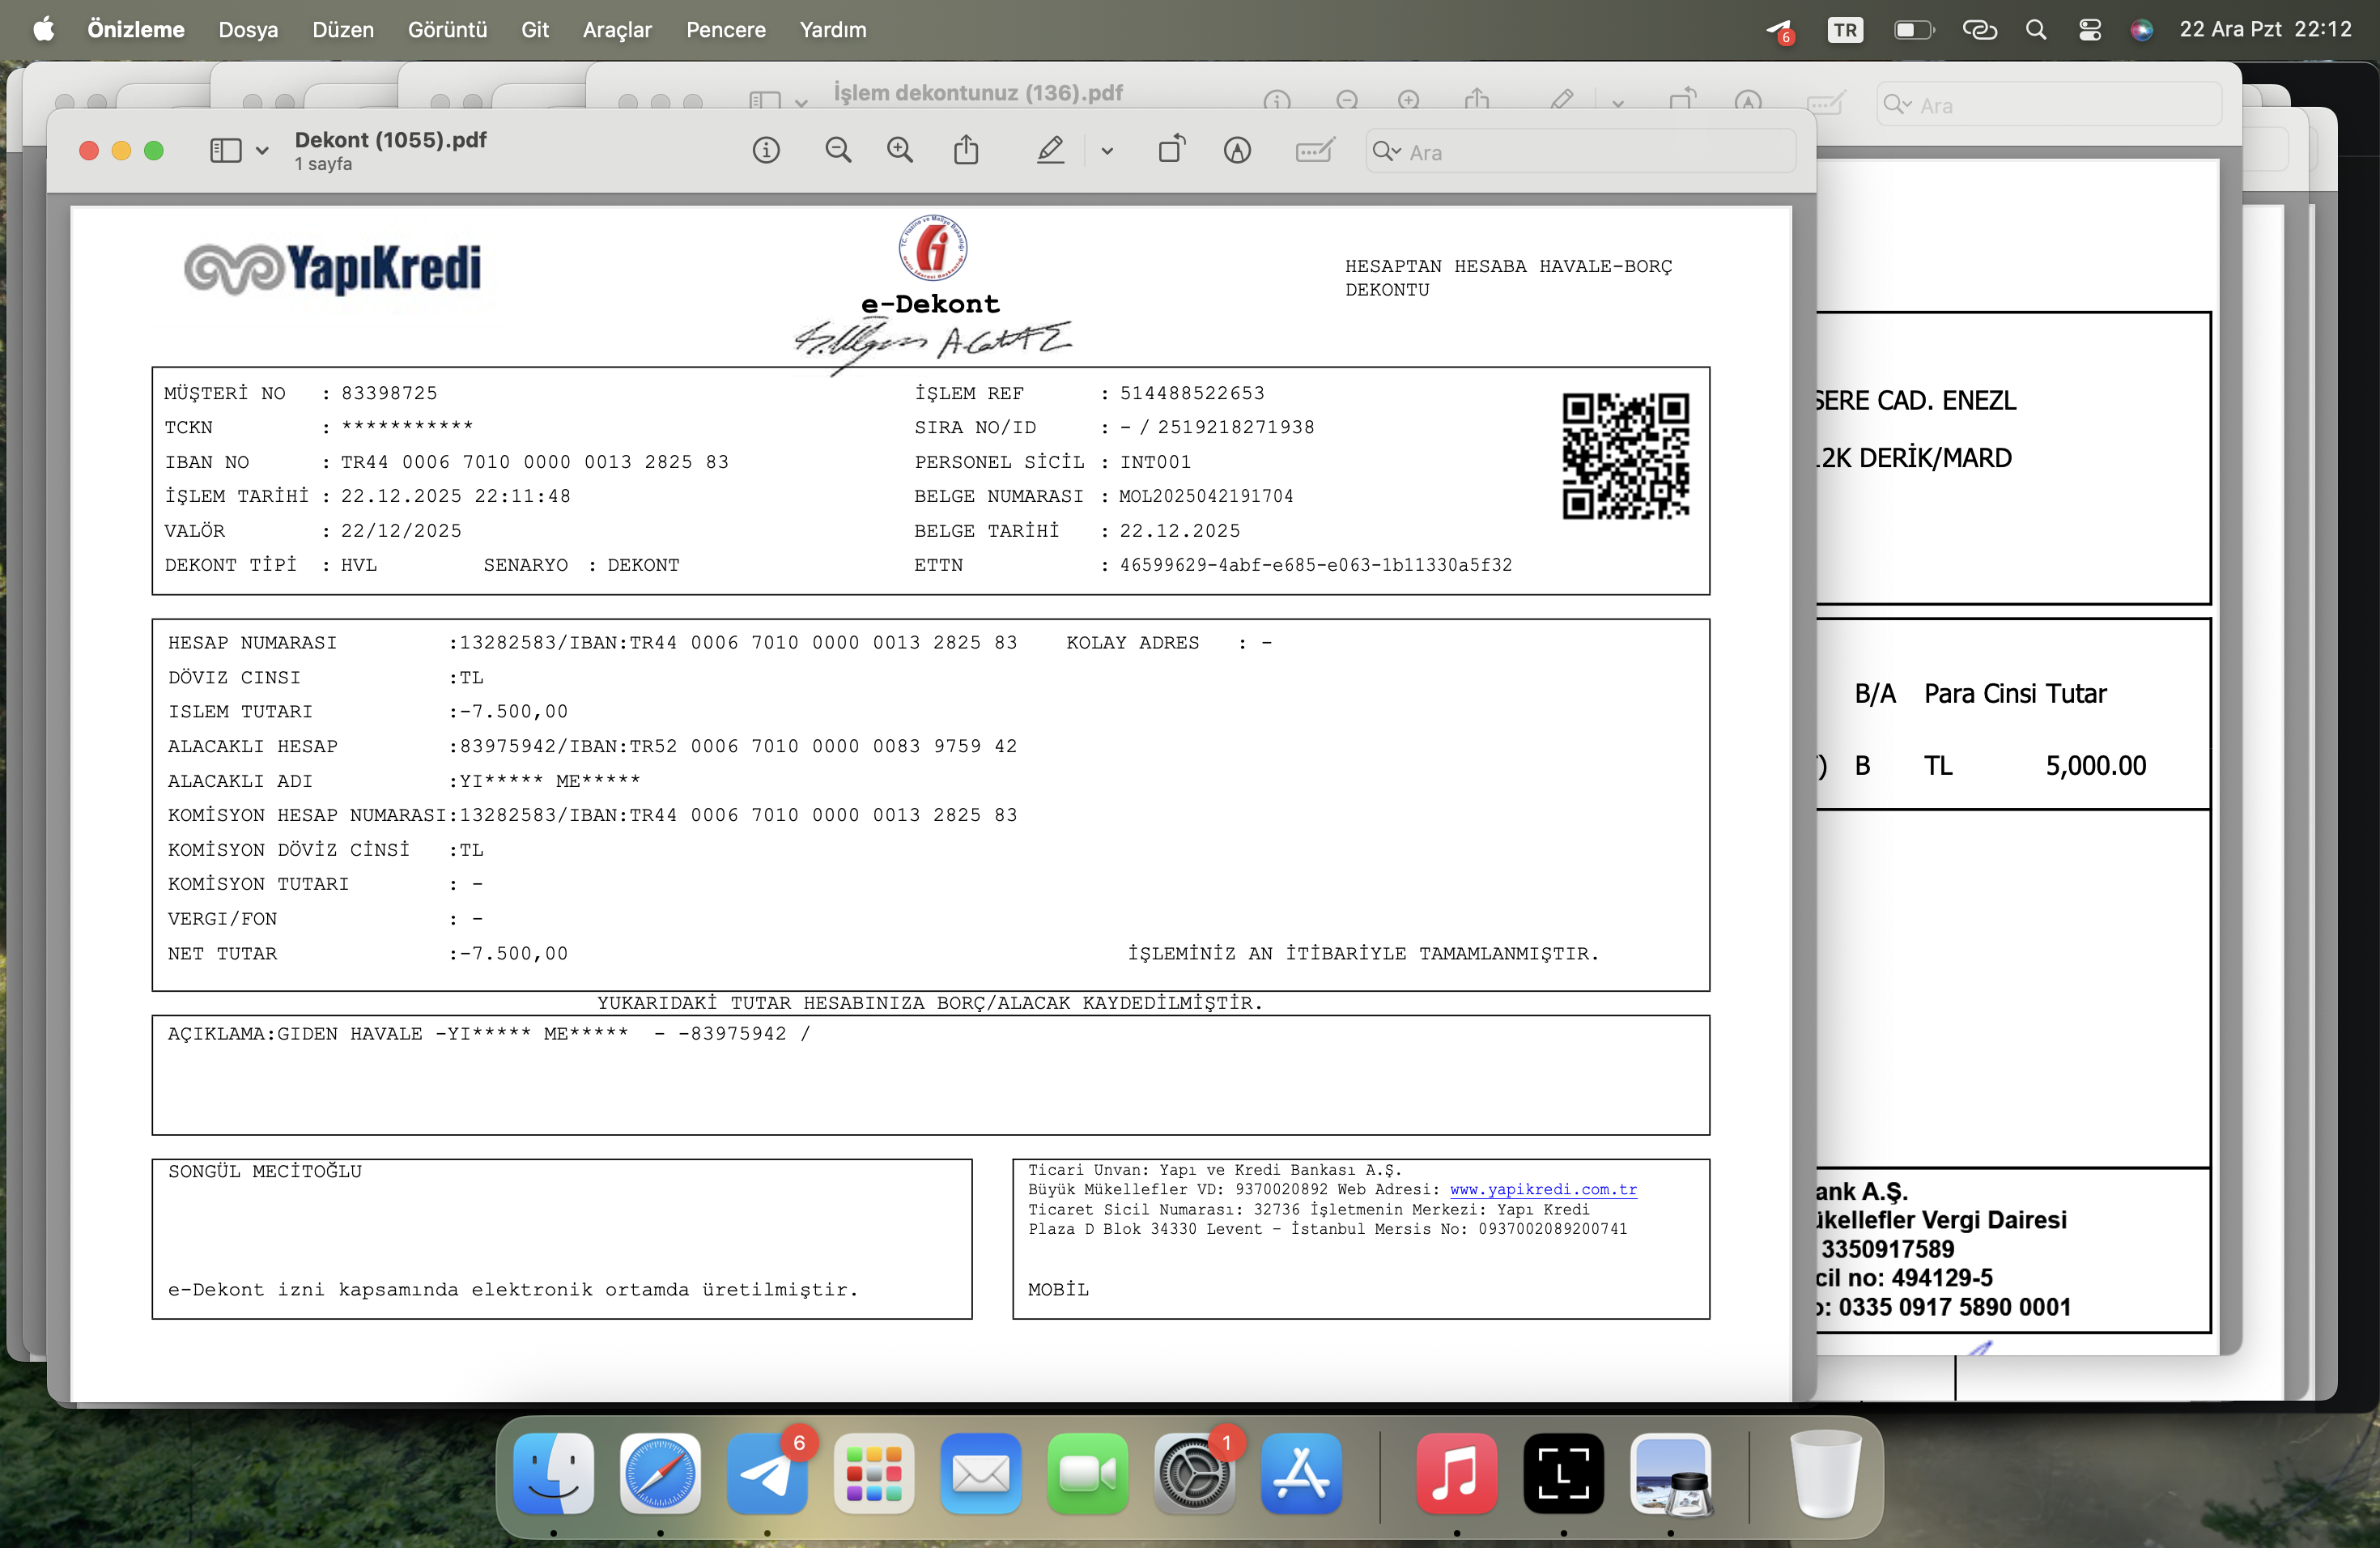
Task: Click the PERSONEL SİCİL value INT001
Action: tap(1155, 462)
